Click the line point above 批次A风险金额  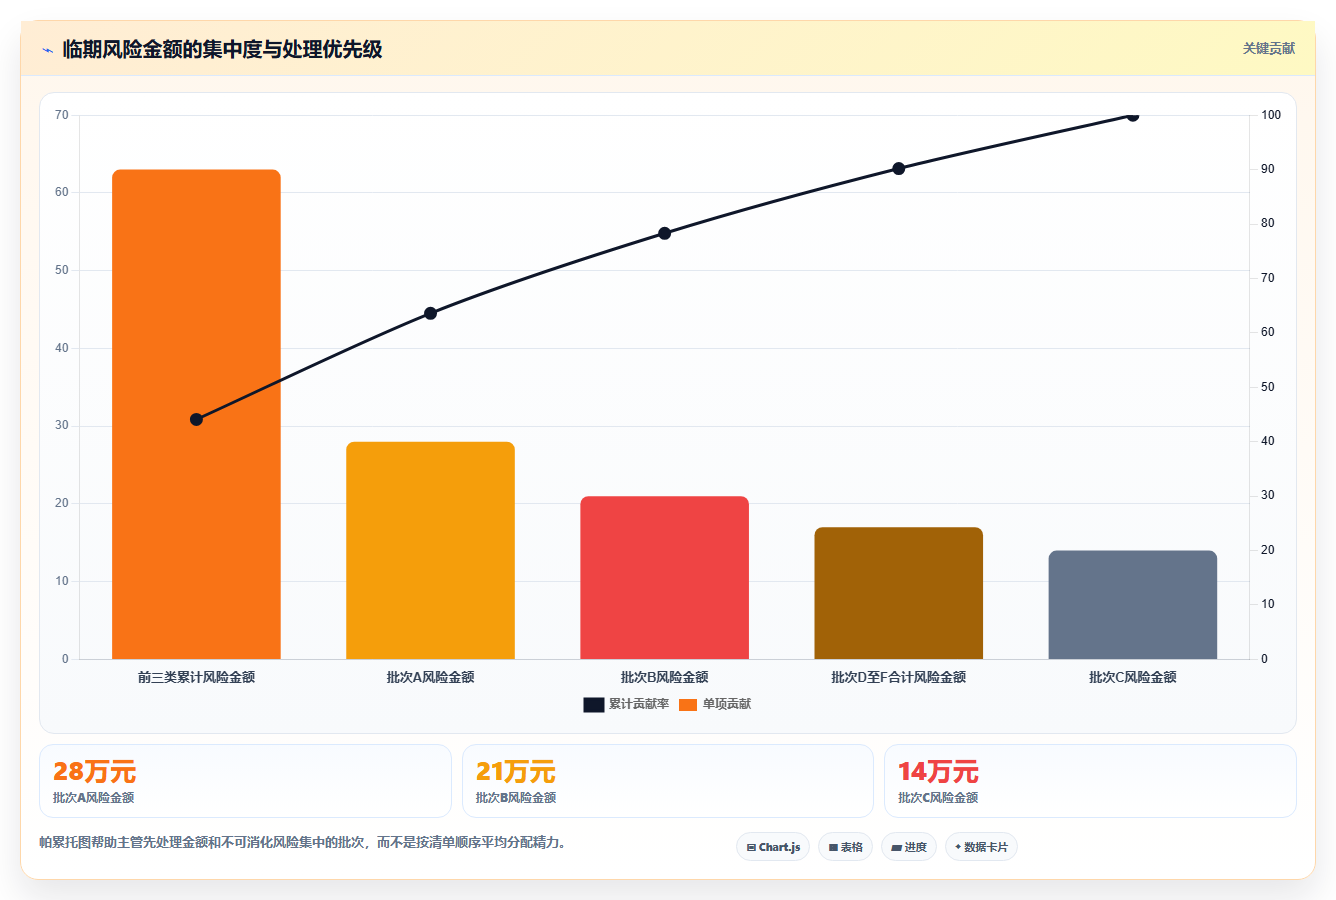coord(430,313)
